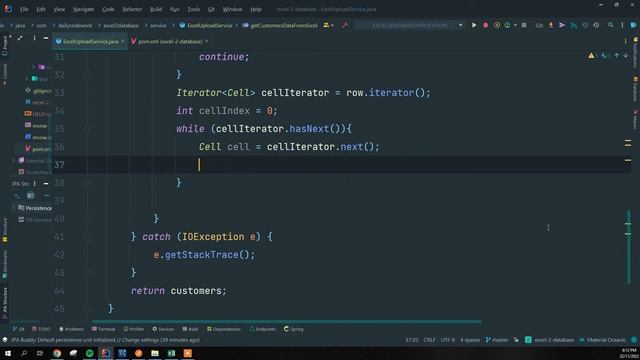This screenshot has width=640, height=360.
Task: Expand the Persistence node in JPA Structure
Action: (x=14, y=208)
